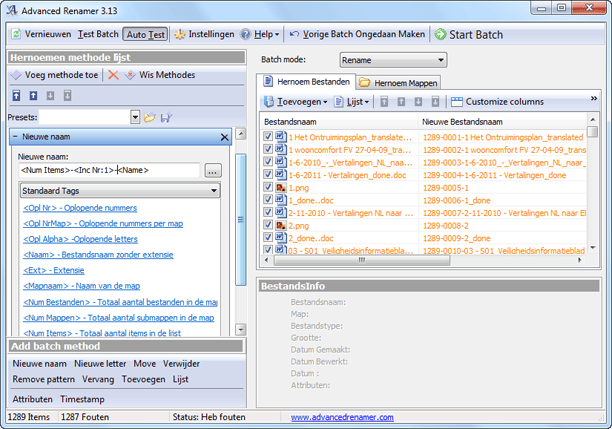Click Start Batch play icon

point(441,34)
